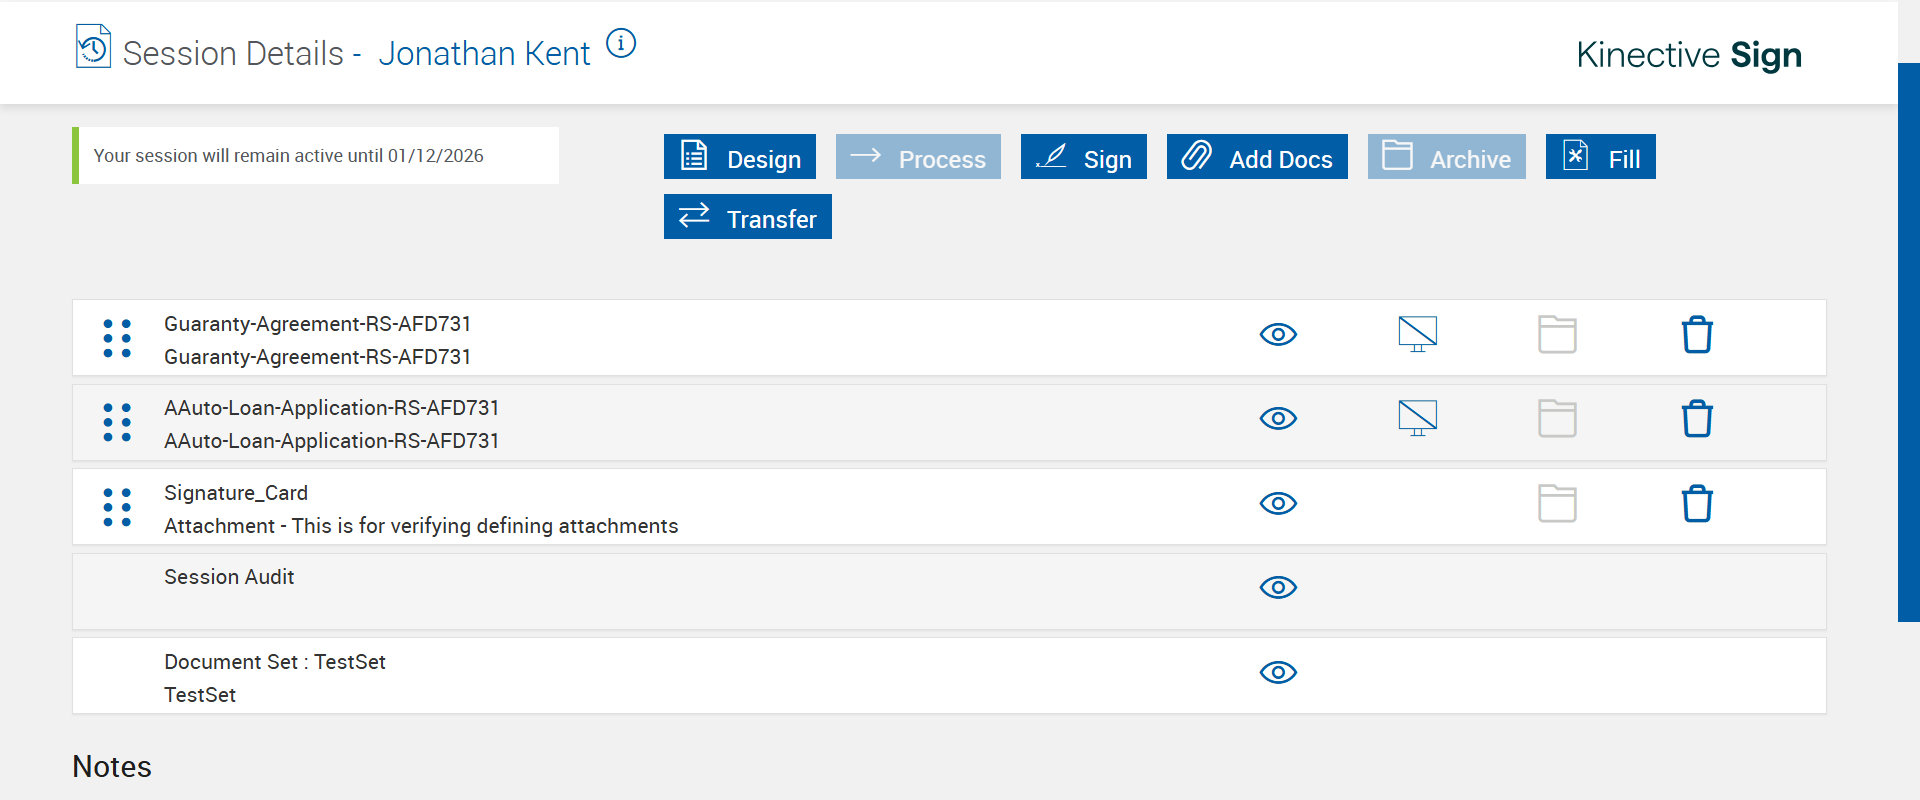Click trash icon for Signature_Card attachment
This screenshot has height=800, width=1920.
point(1697,504)
